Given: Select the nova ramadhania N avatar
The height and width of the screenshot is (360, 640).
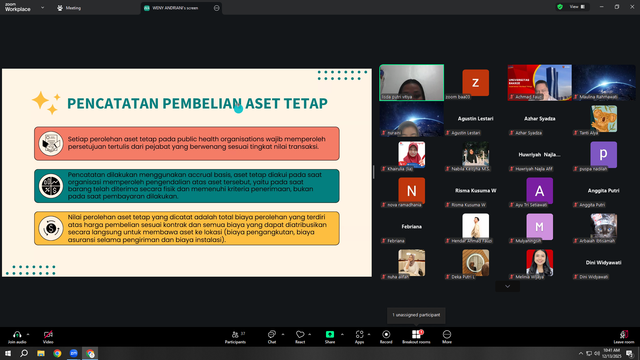Looking at the screenshot, I should tap(411, 190).
